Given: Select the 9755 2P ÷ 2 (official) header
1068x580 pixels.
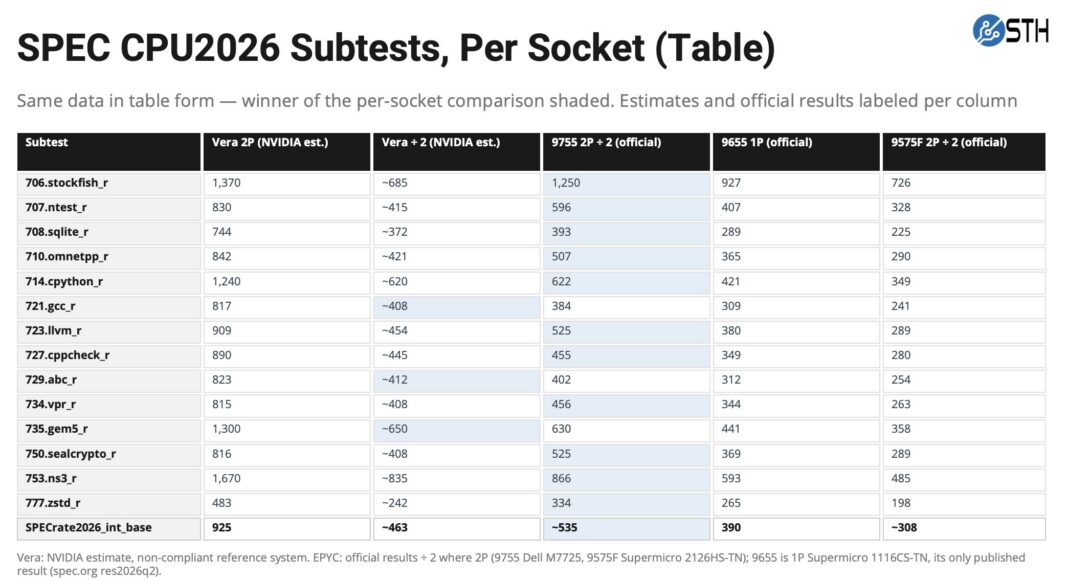Looking at the screenshot, I should click(626, 151).
